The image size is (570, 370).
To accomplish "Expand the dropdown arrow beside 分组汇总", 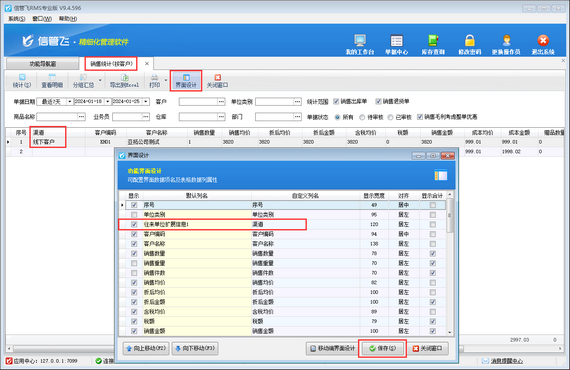I will pyautogui.click(x=100, y=80).
